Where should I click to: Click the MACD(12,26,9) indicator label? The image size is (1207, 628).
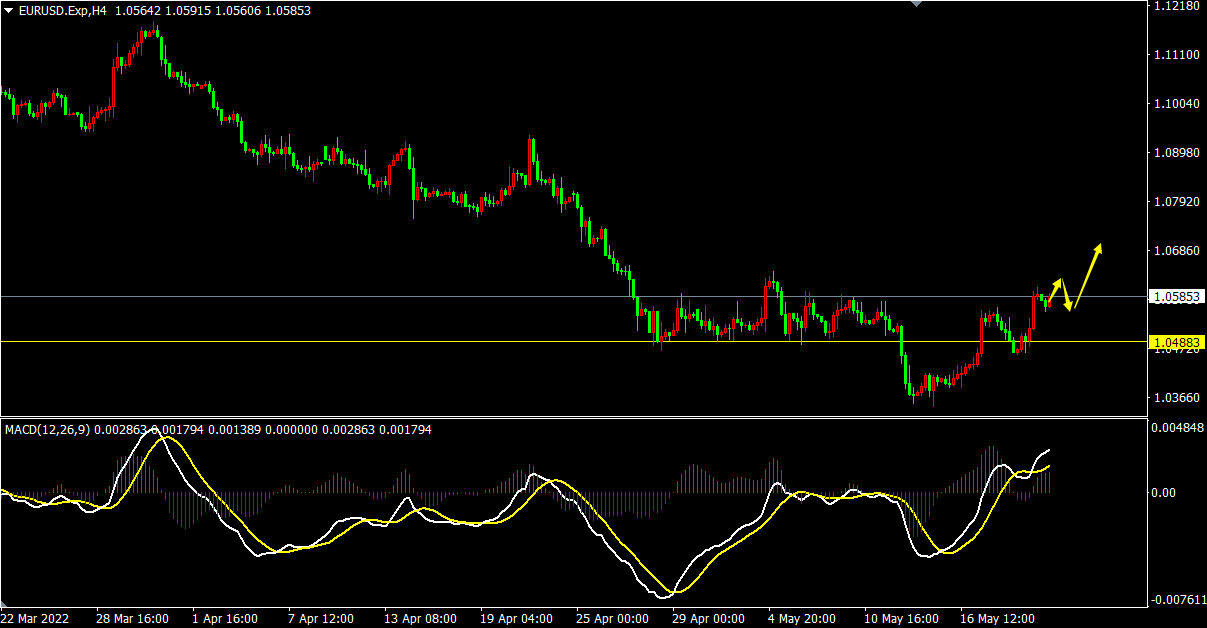coord(47,429)
